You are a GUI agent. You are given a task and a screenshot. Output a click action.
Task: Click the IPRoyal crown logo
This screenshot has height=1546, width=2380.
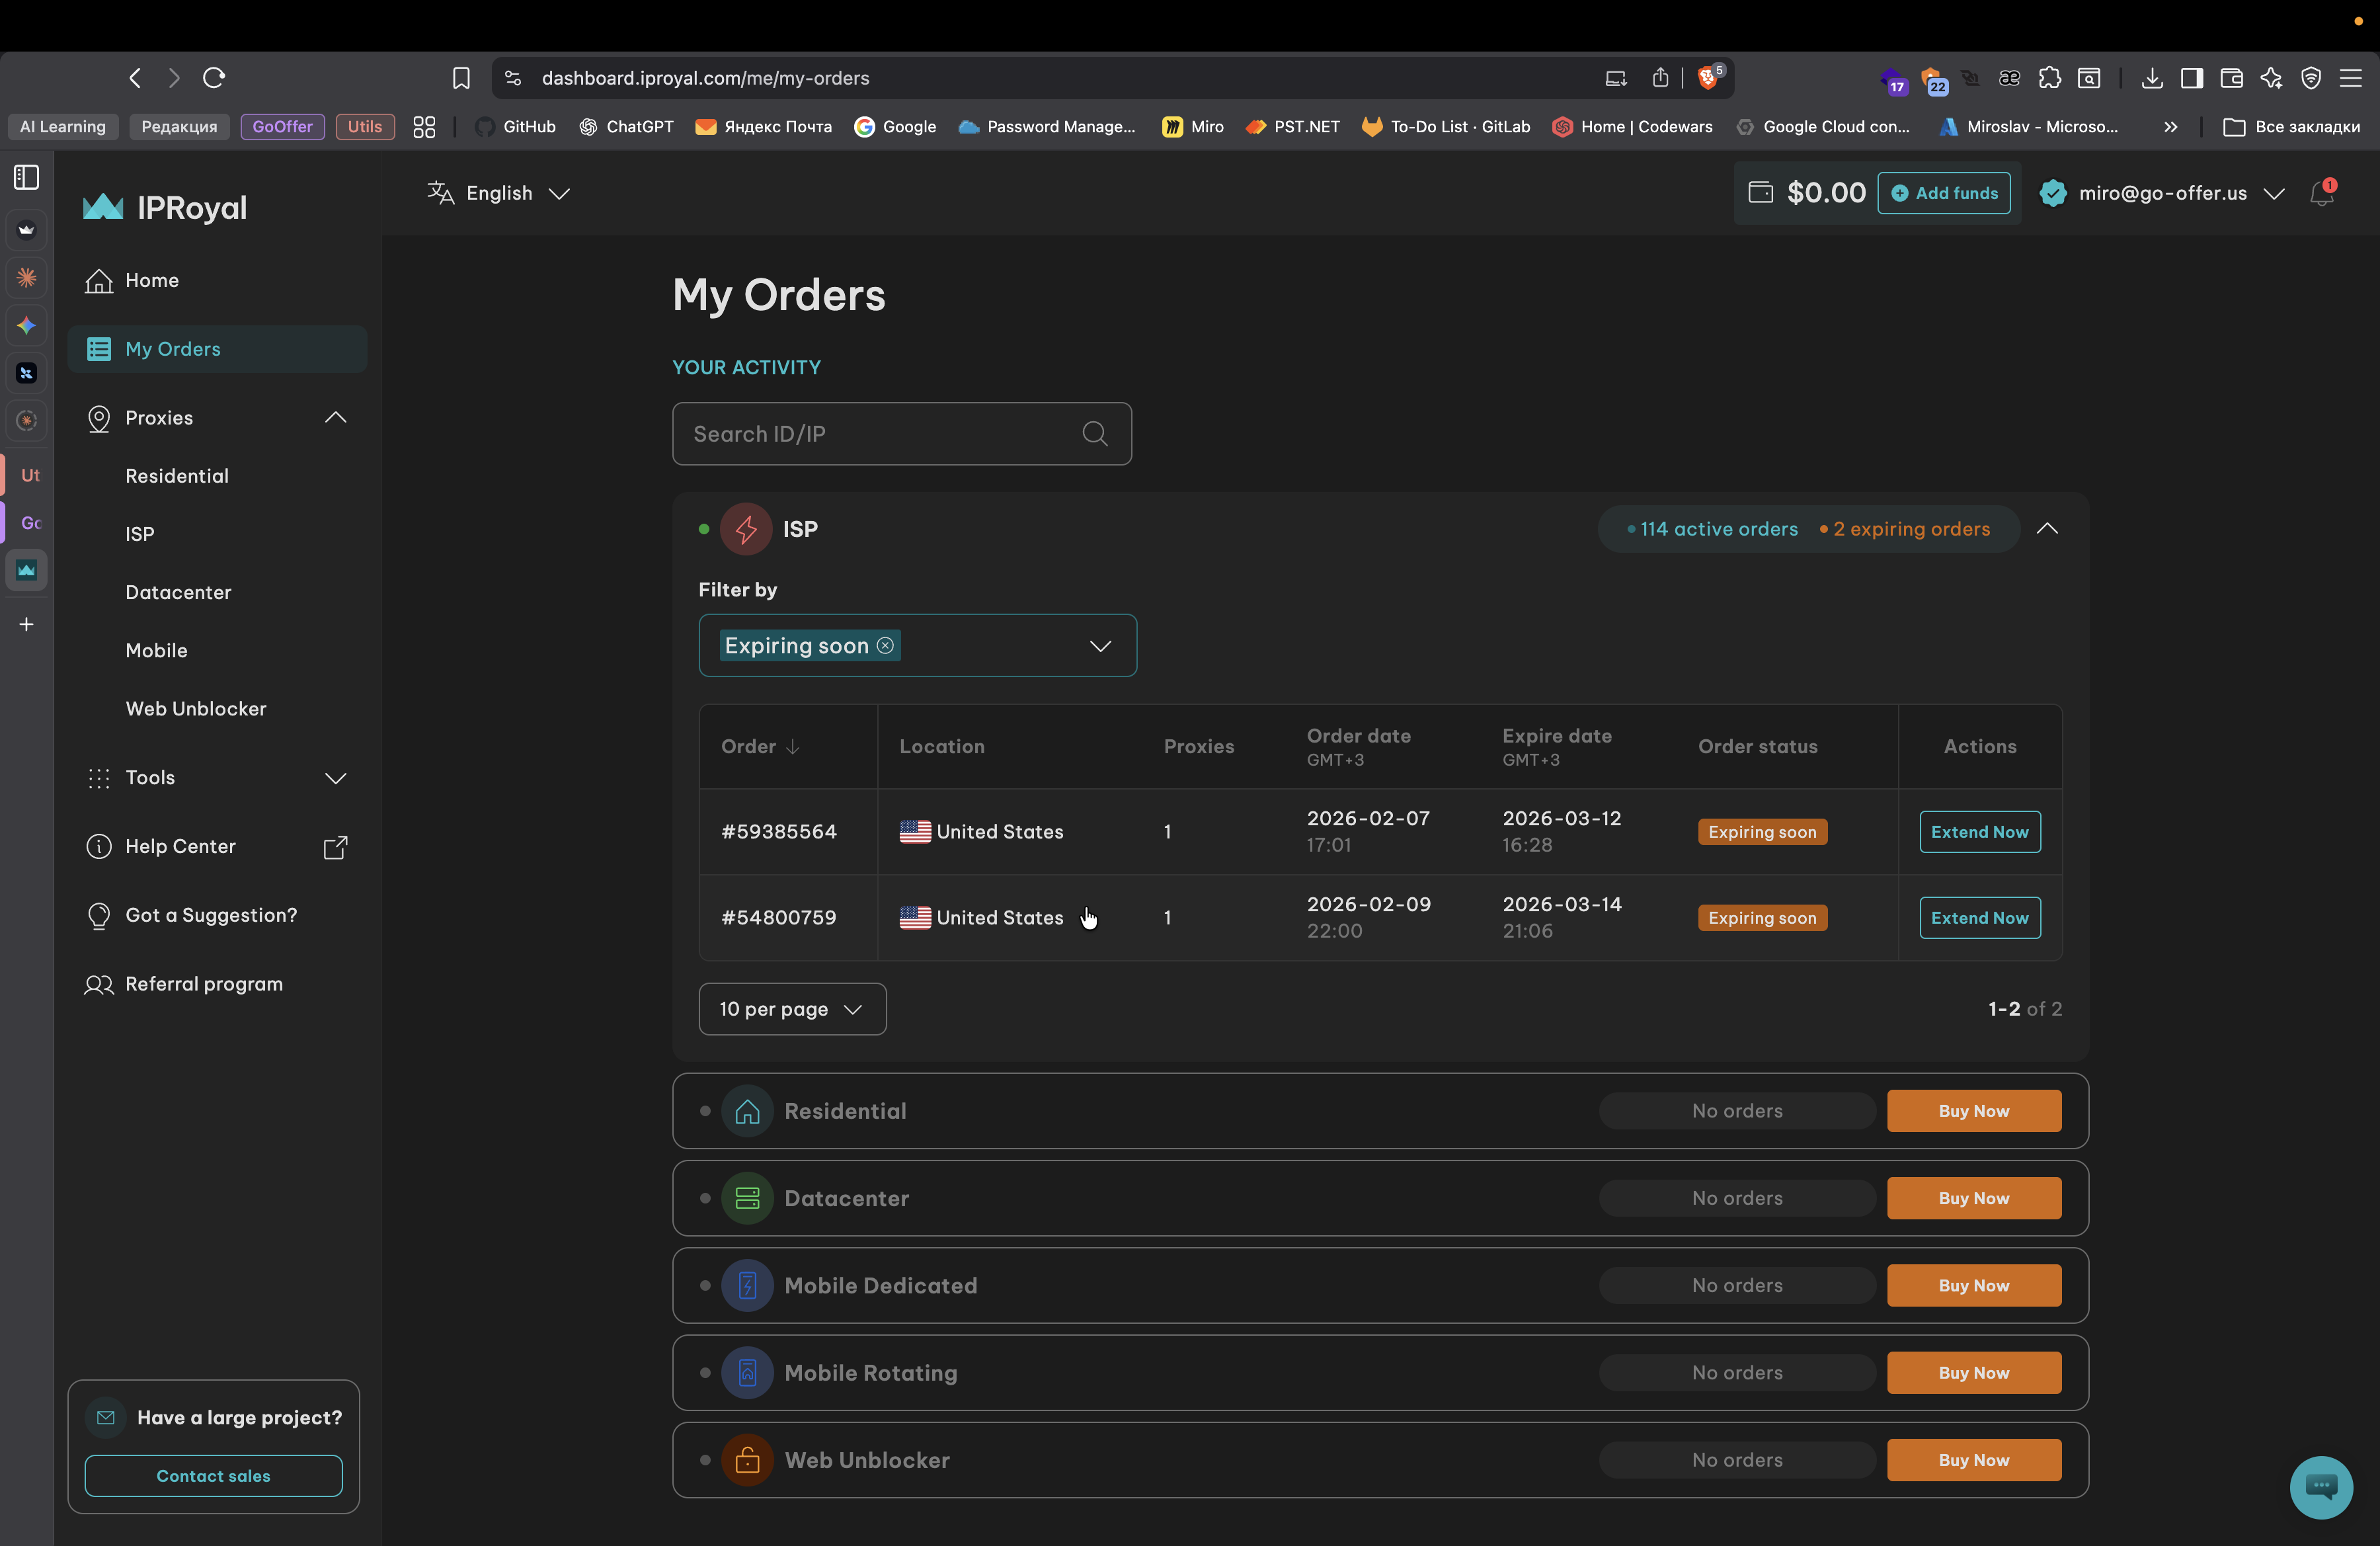(102, 207)
